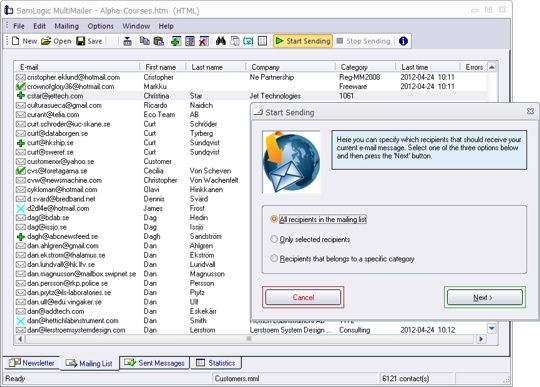Click blue X icon beside dan@hettichlabinstrument.com
540x387 pixels.
(21, 321)
